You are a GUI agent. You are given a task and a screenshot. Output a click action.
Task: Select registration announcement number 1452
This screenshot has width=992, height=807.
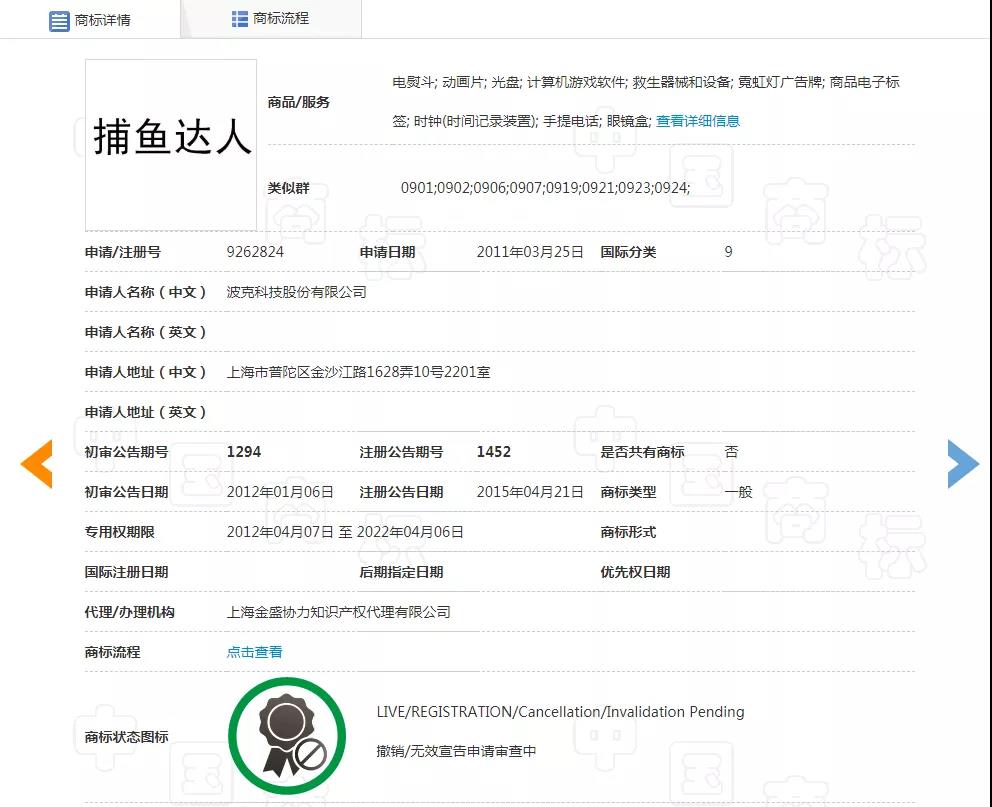click(493, 452)
